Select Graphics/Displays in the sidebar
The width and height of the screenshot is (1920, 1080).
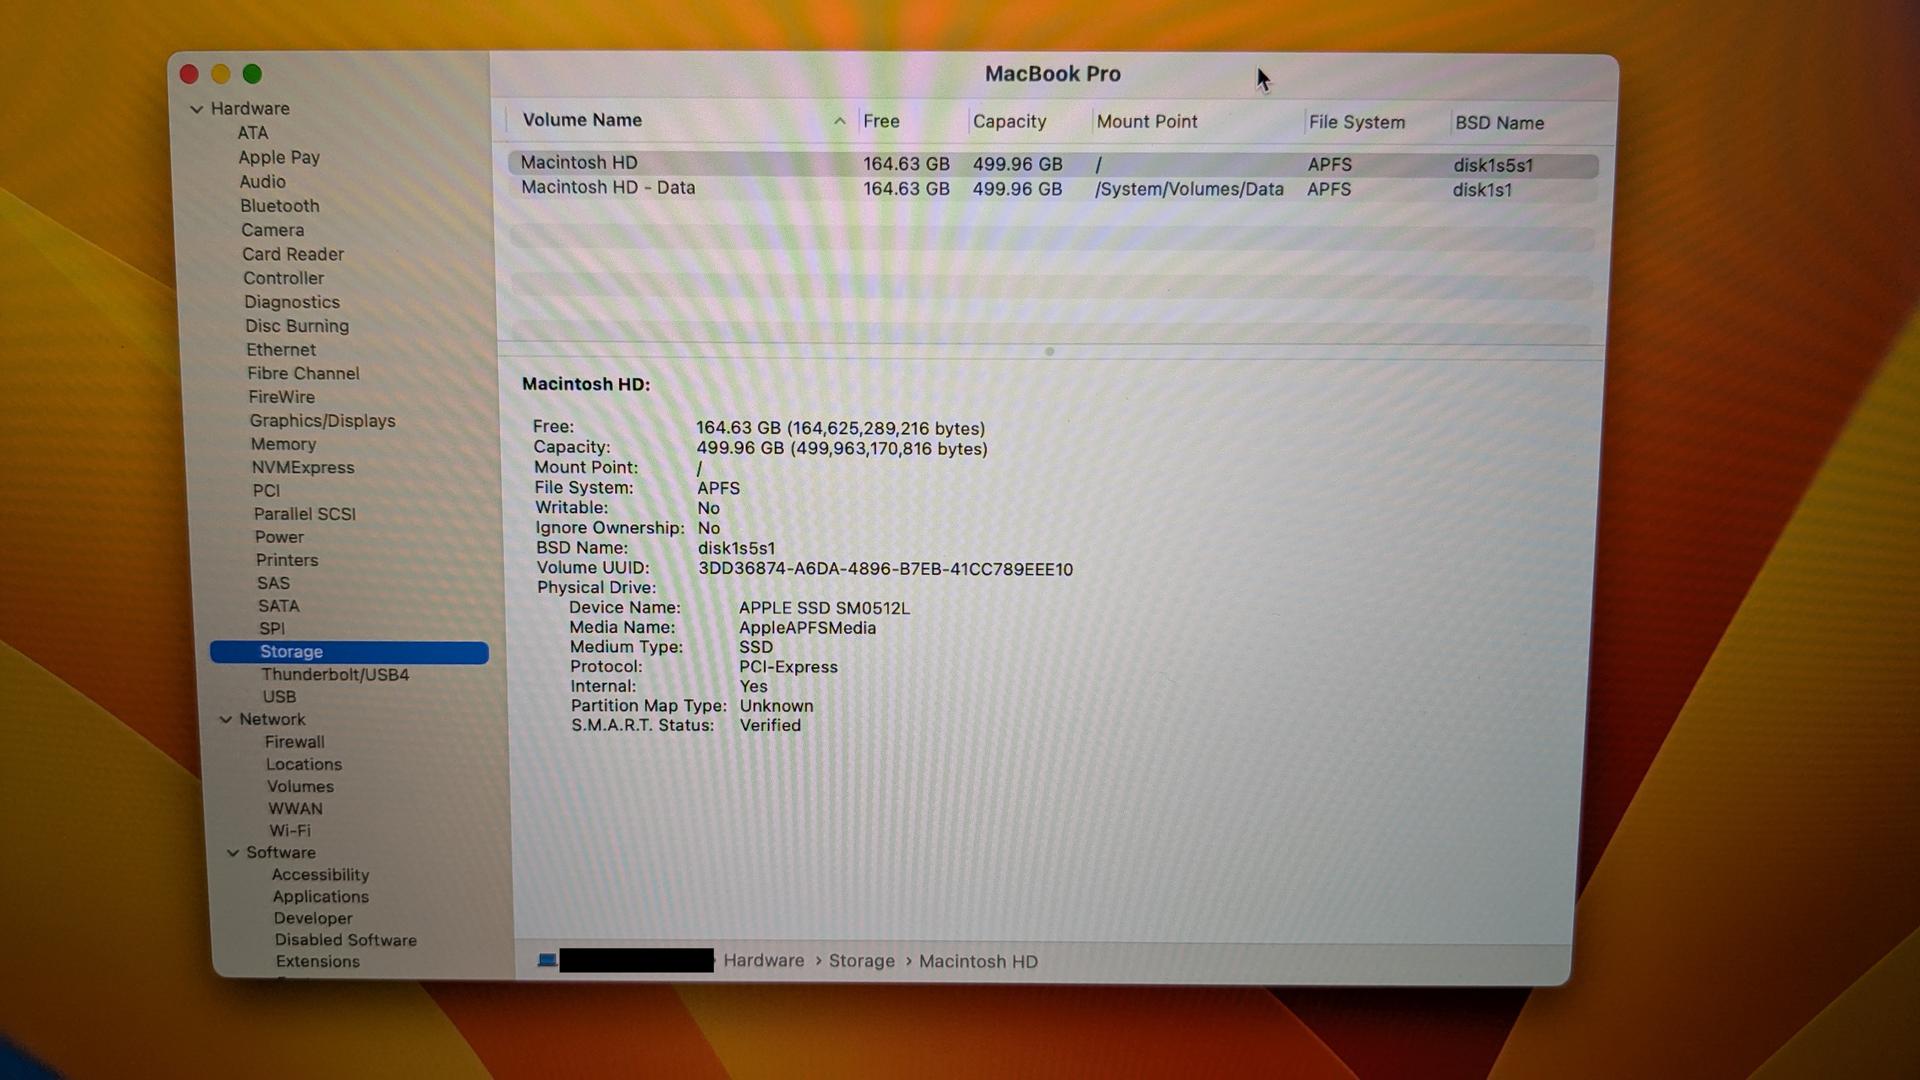coord(322,421)
